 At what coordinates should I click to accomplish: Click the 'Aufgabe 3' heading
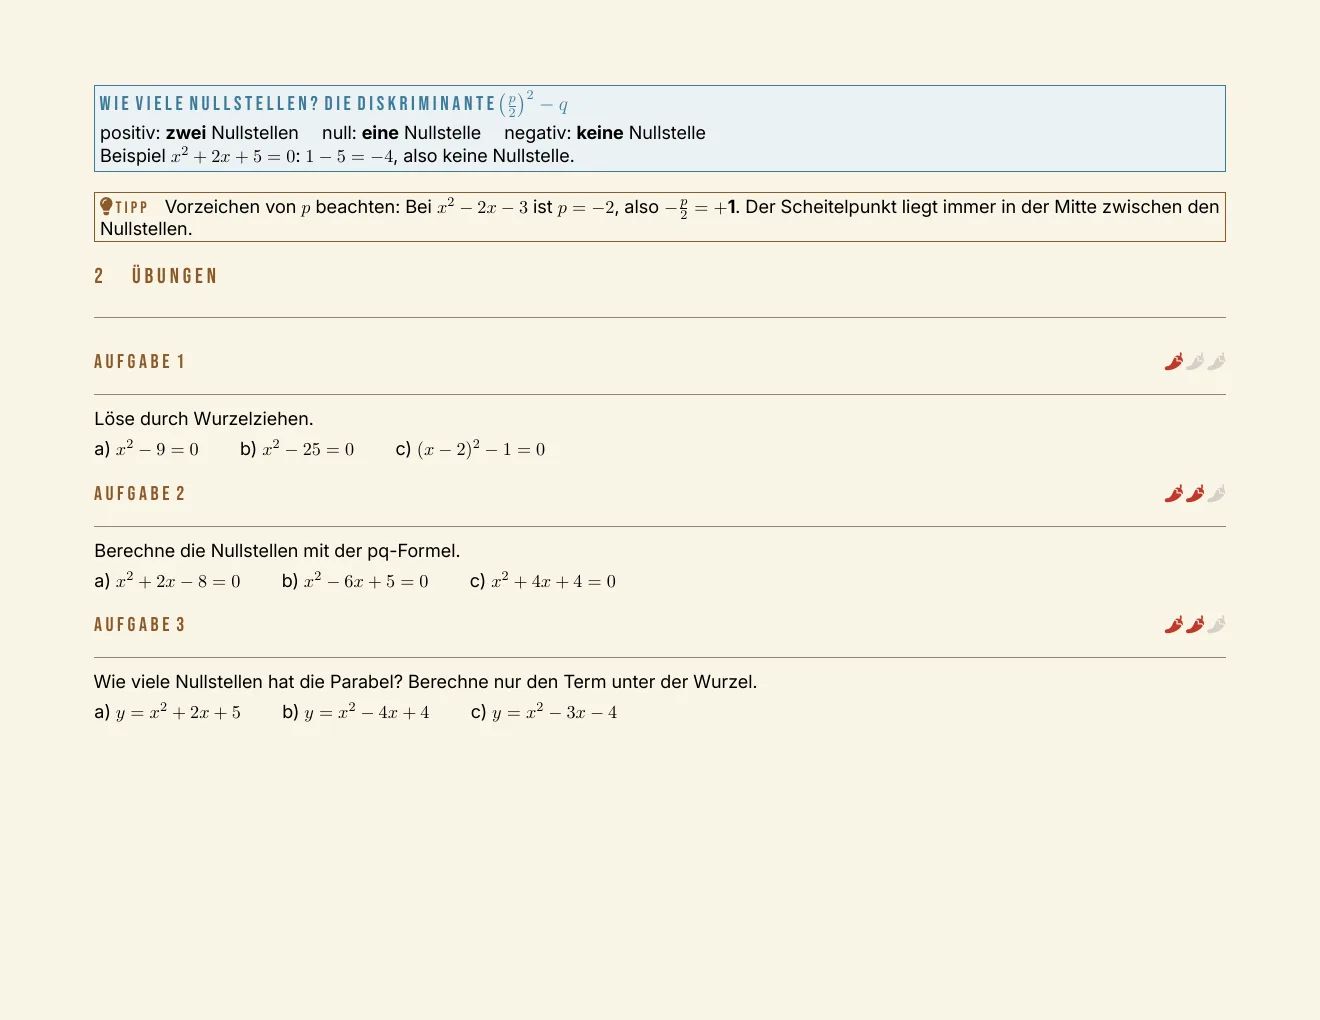(140, 625)
